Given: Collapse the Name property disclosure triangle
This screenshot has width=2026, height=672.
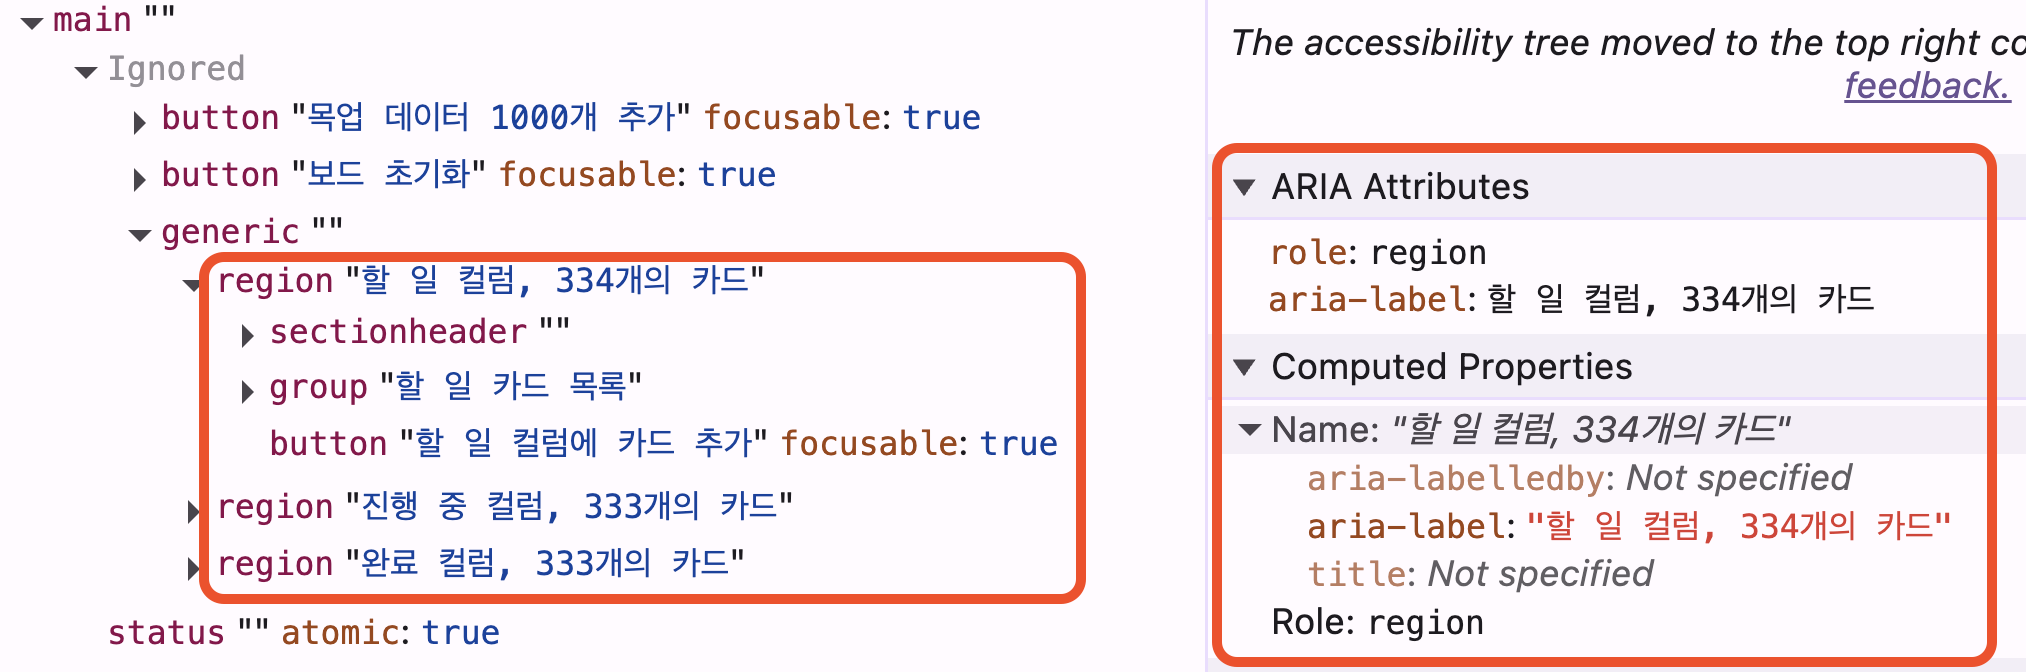Looking at the screenshot, I should coord(1249,429).
